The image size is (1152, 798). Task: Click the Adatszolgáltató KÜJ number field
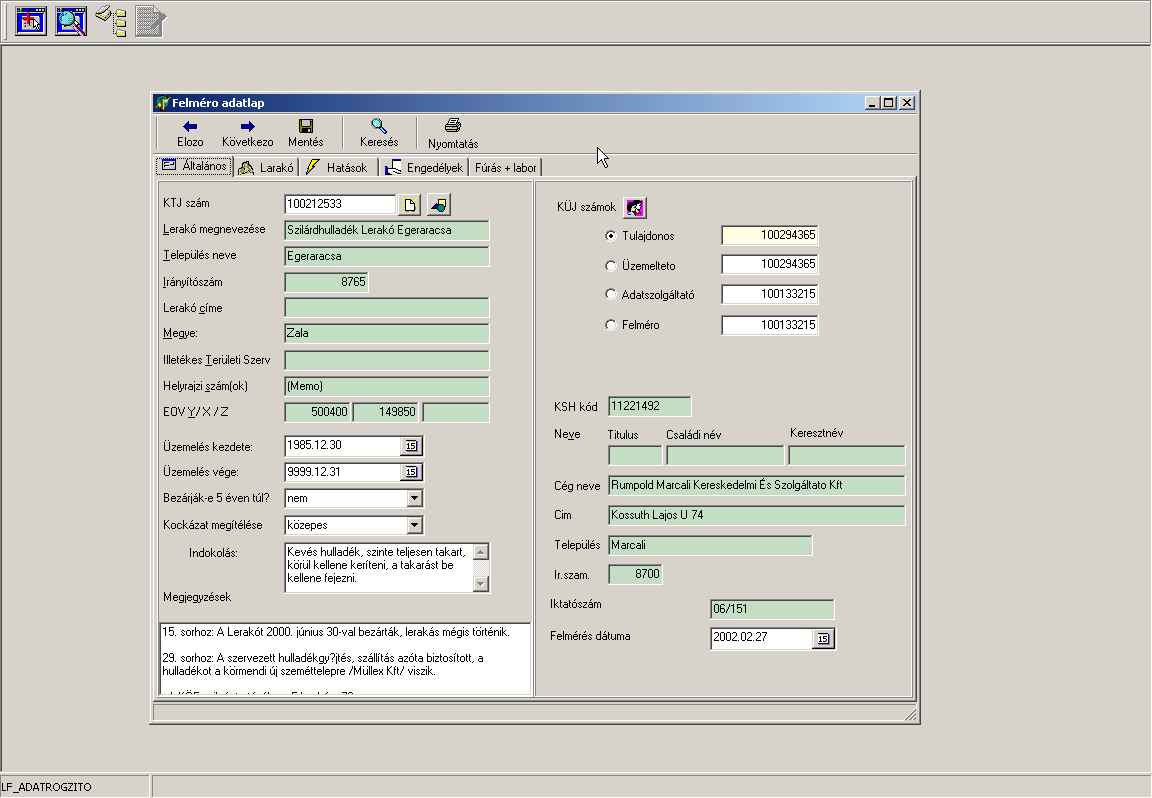[x=770, y=294]
